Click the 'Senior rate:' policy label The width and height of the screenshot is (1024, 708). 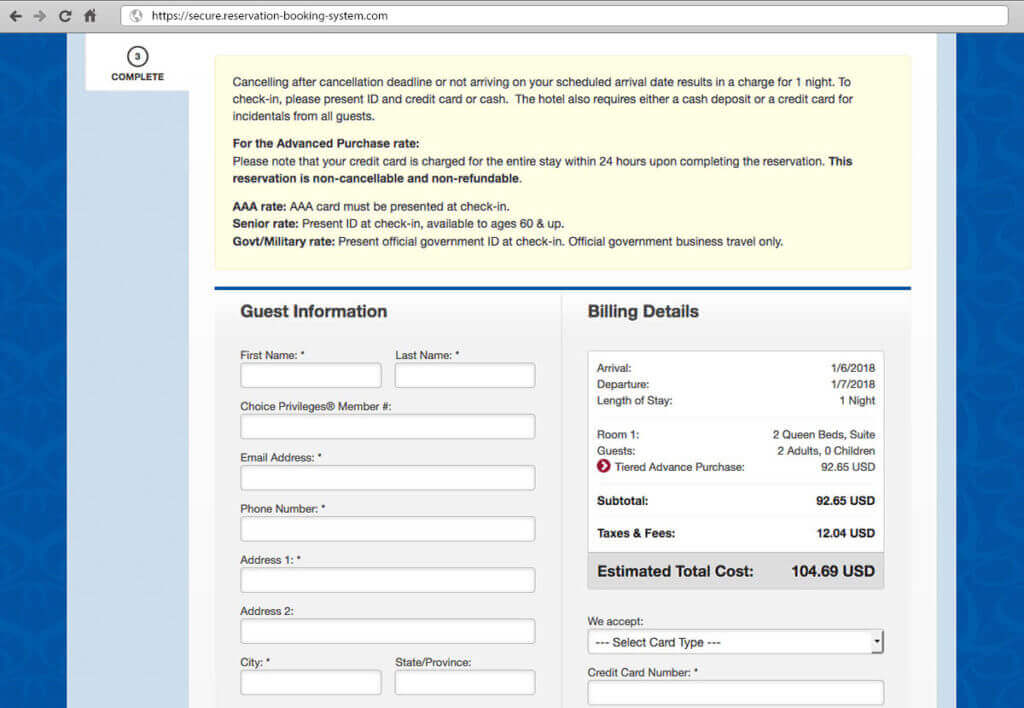coord(265,223)
